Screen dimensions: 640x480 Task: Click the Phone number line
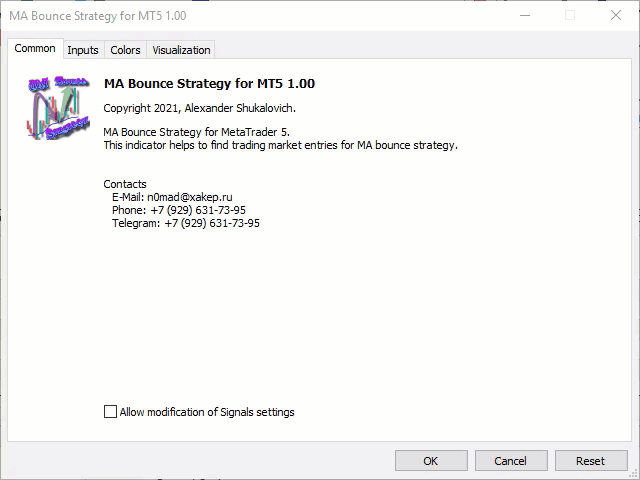[179, 210]
